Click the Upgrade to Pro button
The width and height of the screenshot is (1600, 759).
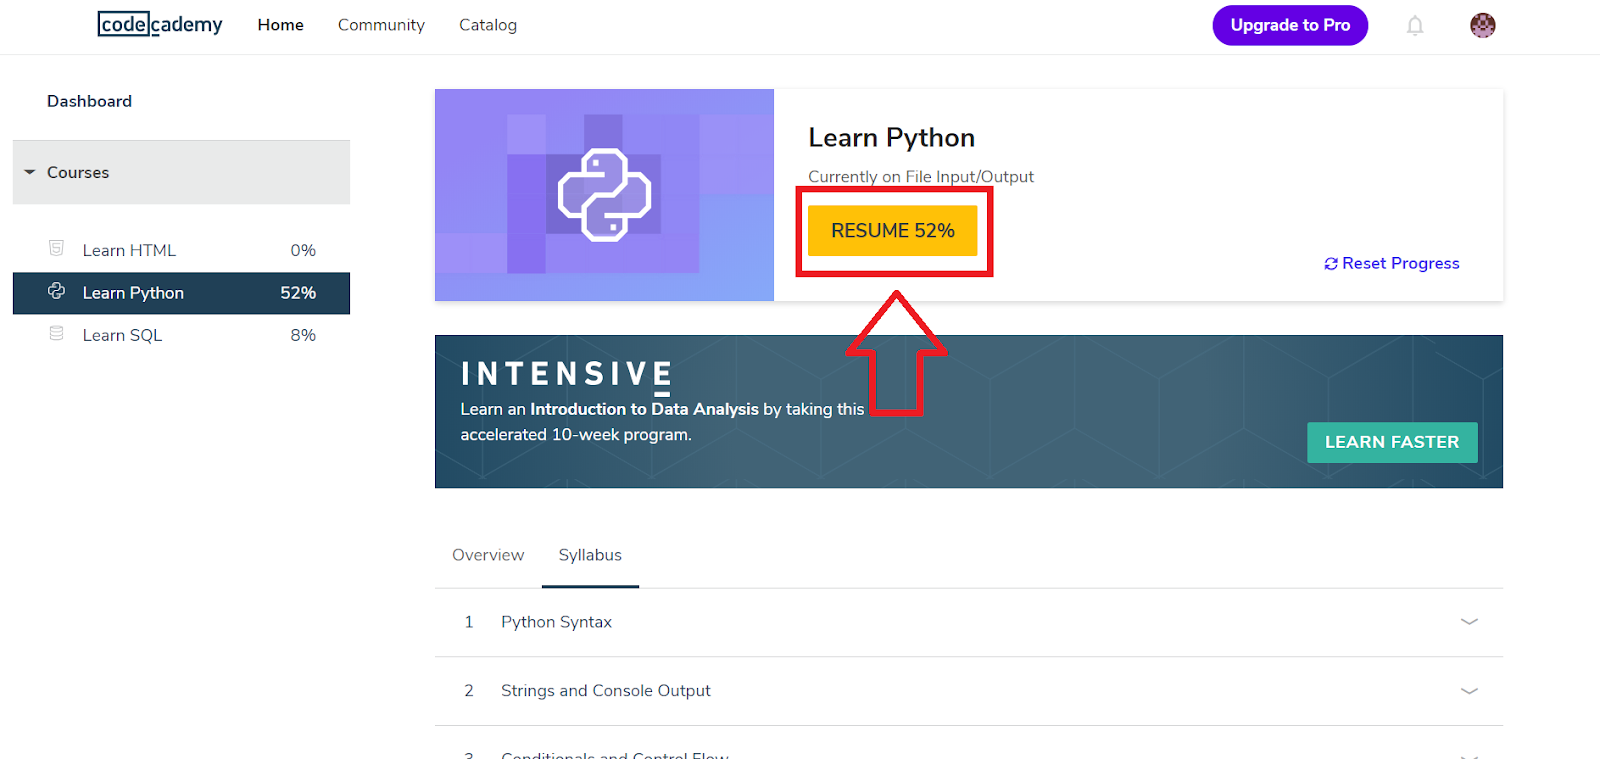[x=1290, y=25]
